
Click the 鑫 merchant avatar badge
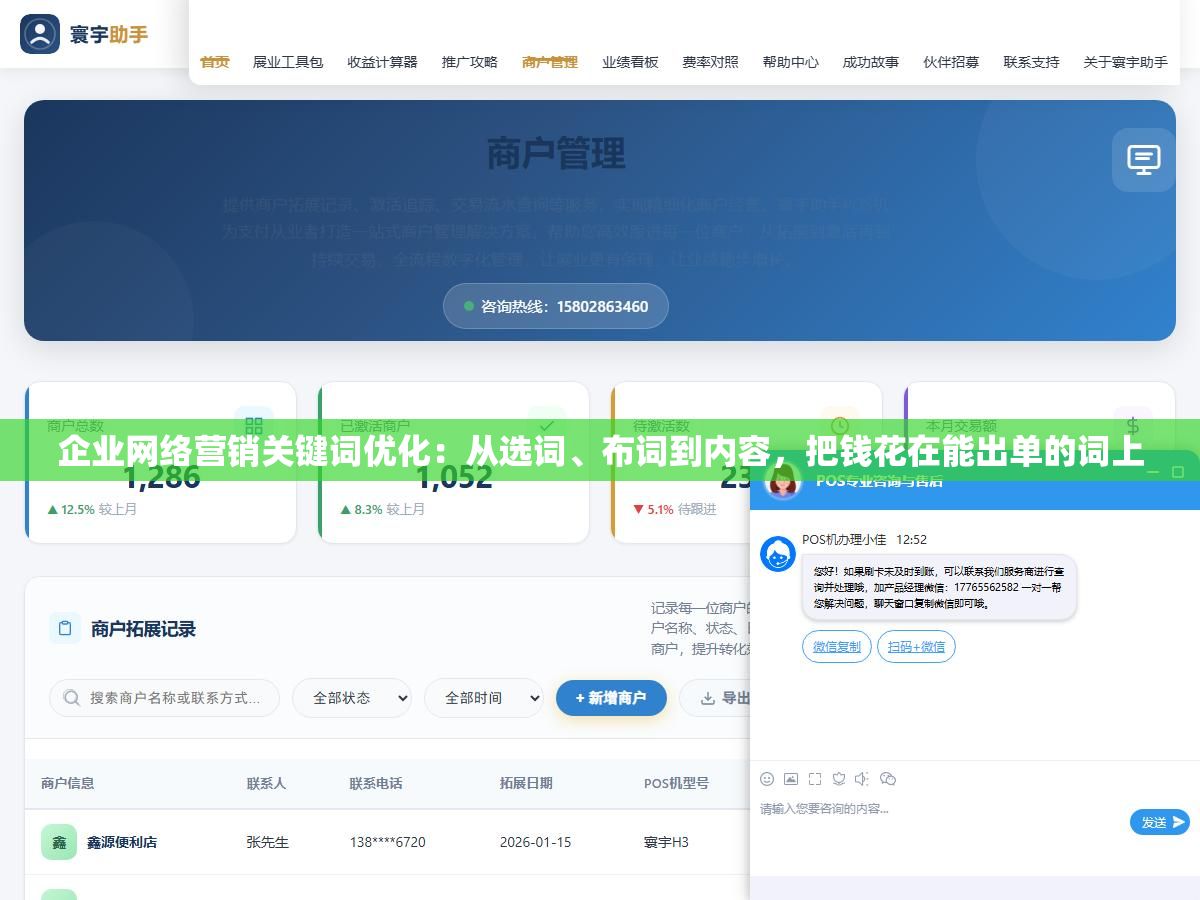click(59, 842)
